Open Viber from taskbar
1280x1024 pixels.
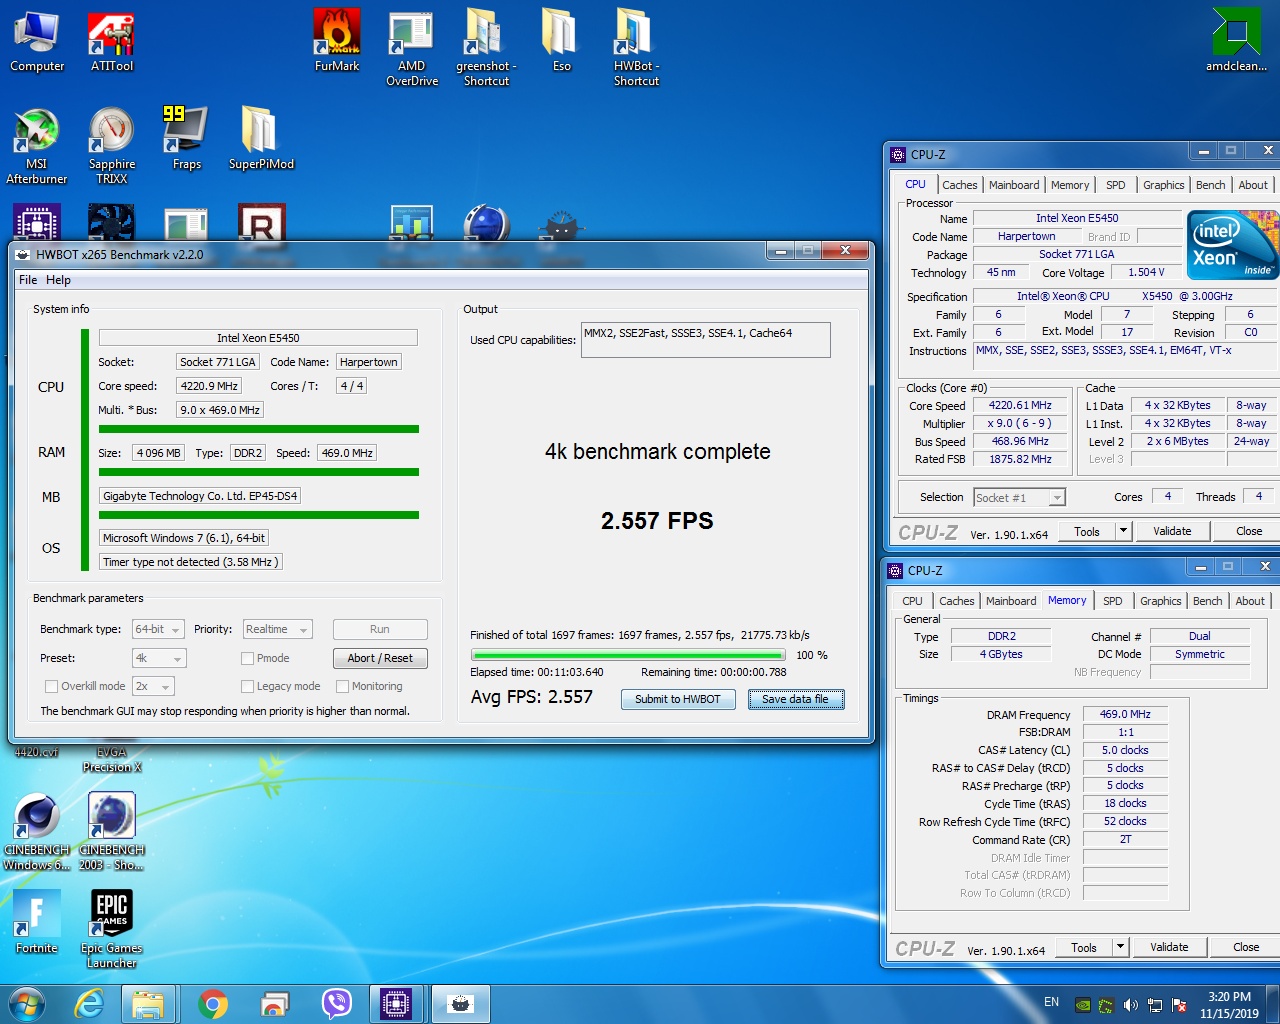tap(336, 1004)
